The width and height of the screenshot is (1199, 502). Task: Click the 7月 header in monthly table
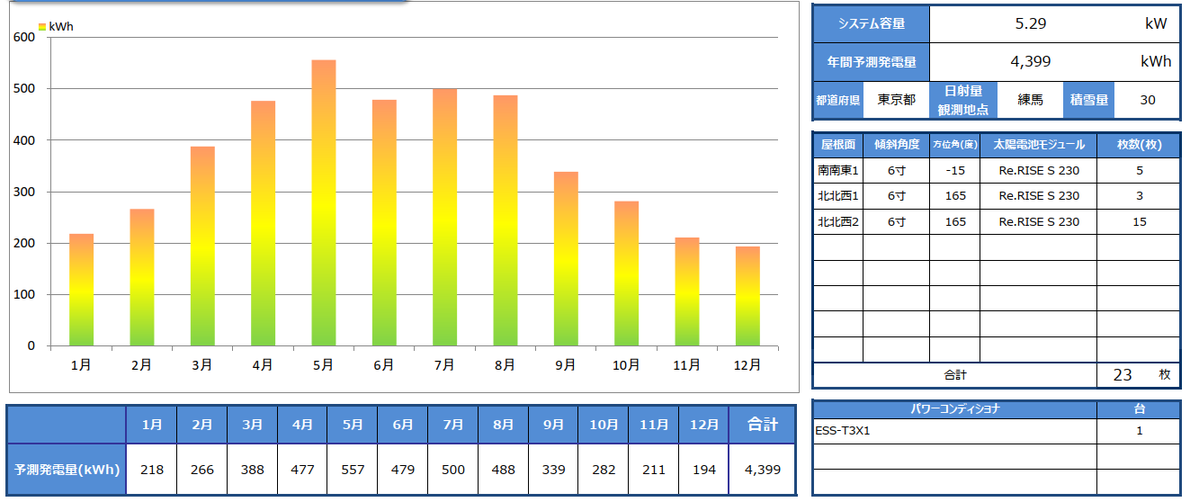453,425
